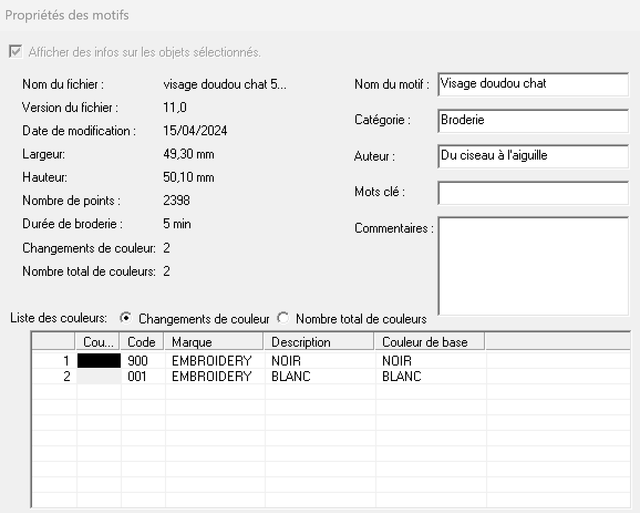Image resolution: width=640 pixels, height=513 pixels.
Task: Select row 2 with code 001
Action: click(139, 377)
